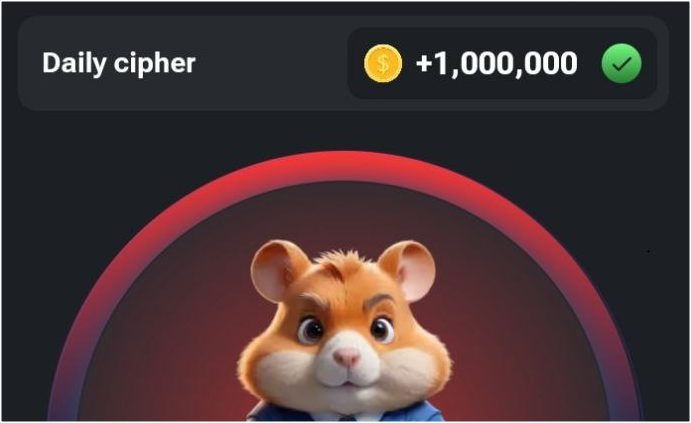Click the dark reward pill beside the coin
The width and height of the screenshot is (691, 423).
(502, 63)
